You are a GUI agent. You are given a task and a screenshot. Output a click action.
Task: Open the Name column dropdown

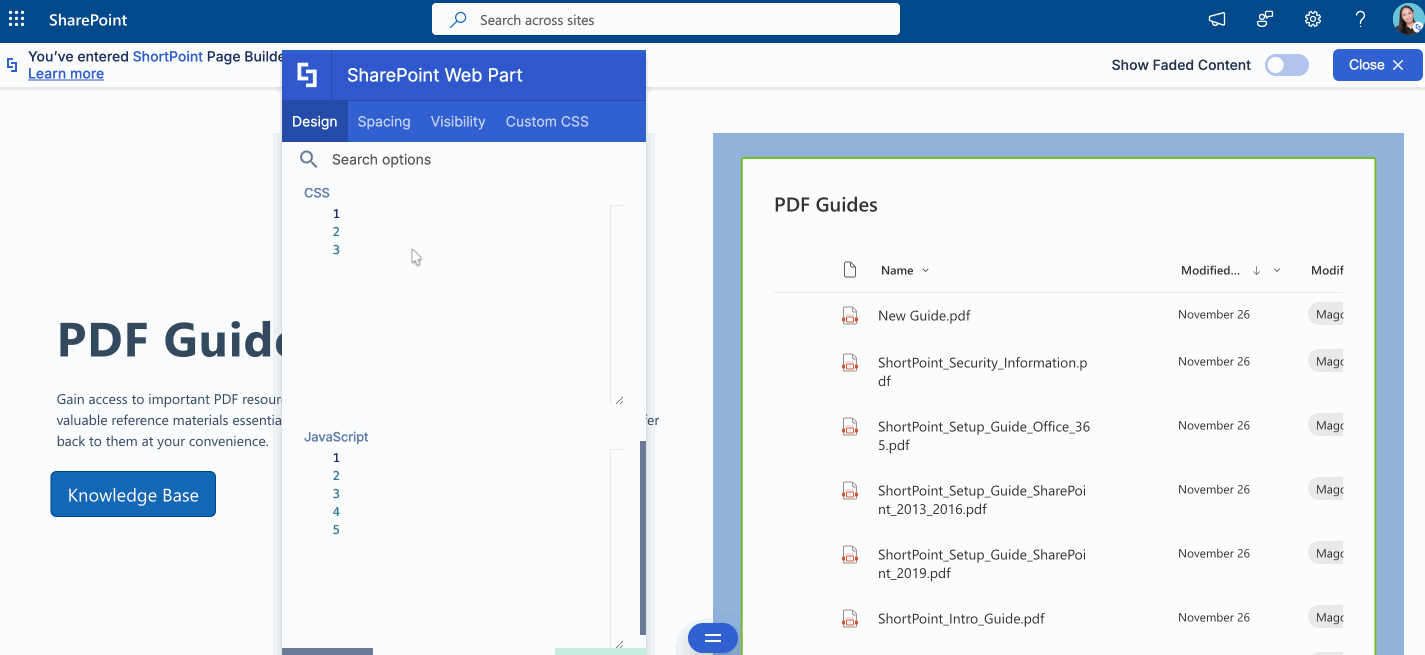925,271
